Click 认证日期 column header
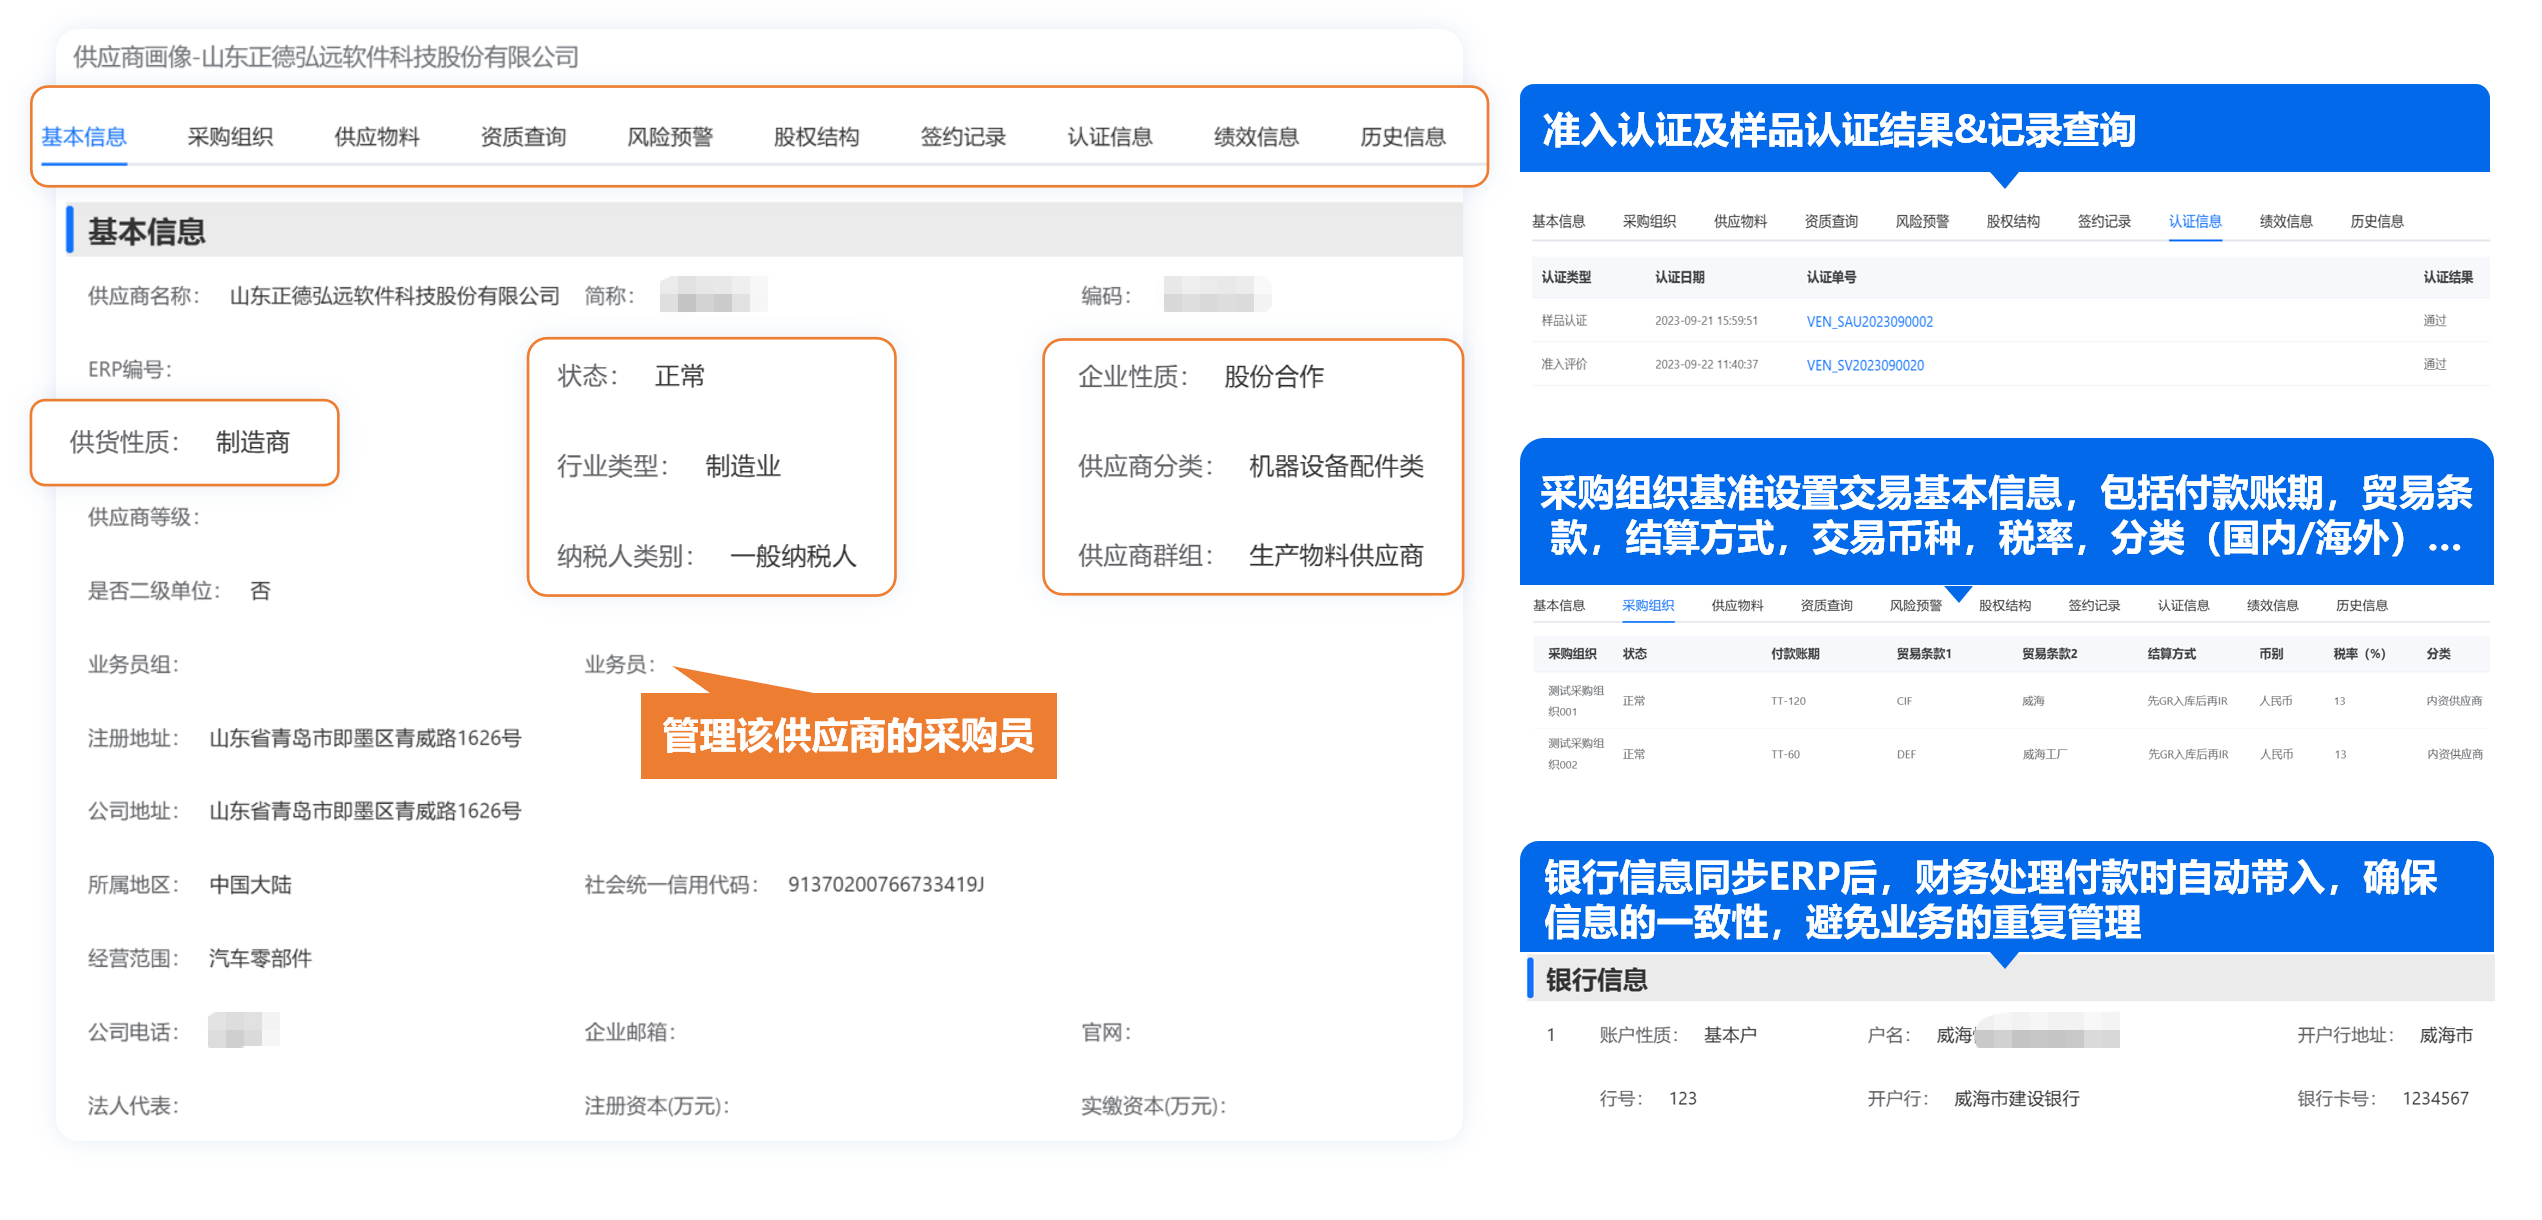This screenshot has width=2542, height=1220. [x=1680, y=278]
